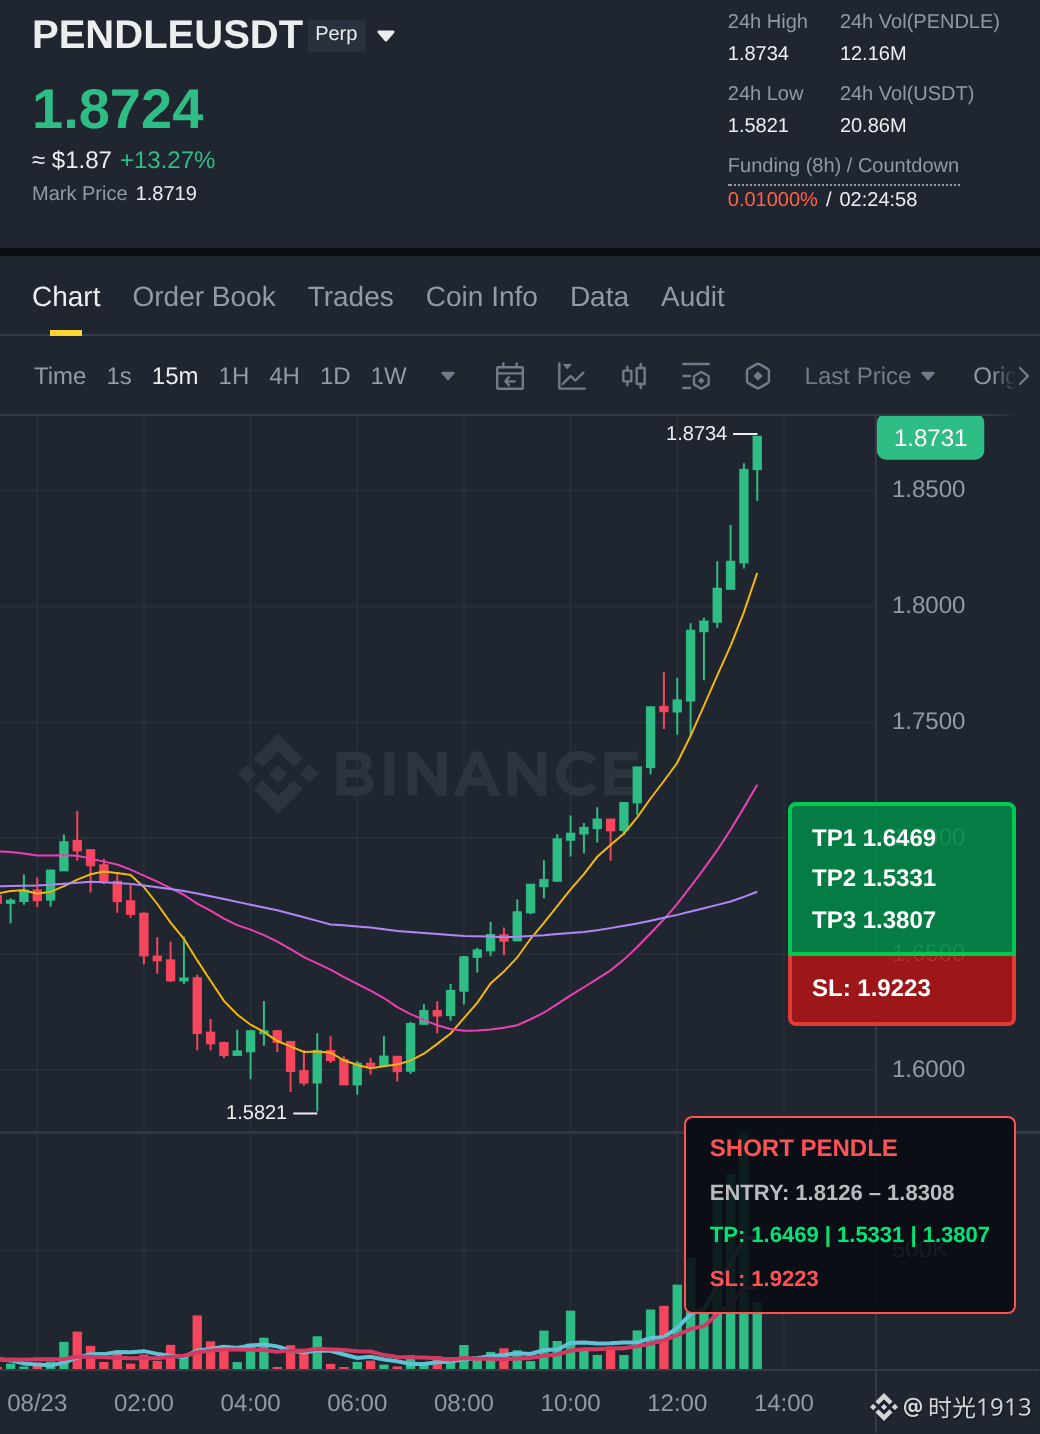Click the current price tag 1.8731
Image resolution: width=1040 pixels, height=1434 pixels.
click(930, 438)
